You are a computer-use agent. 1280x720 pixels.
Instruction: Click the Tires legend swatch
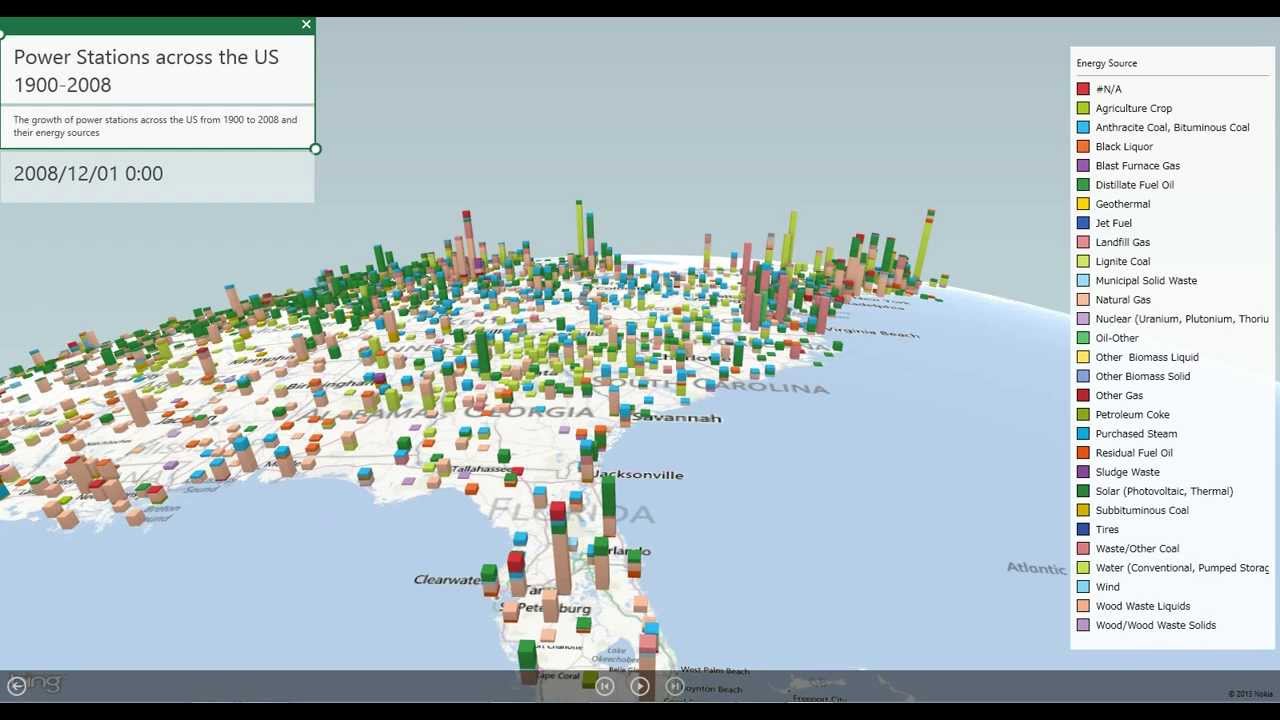(1083, 529)
